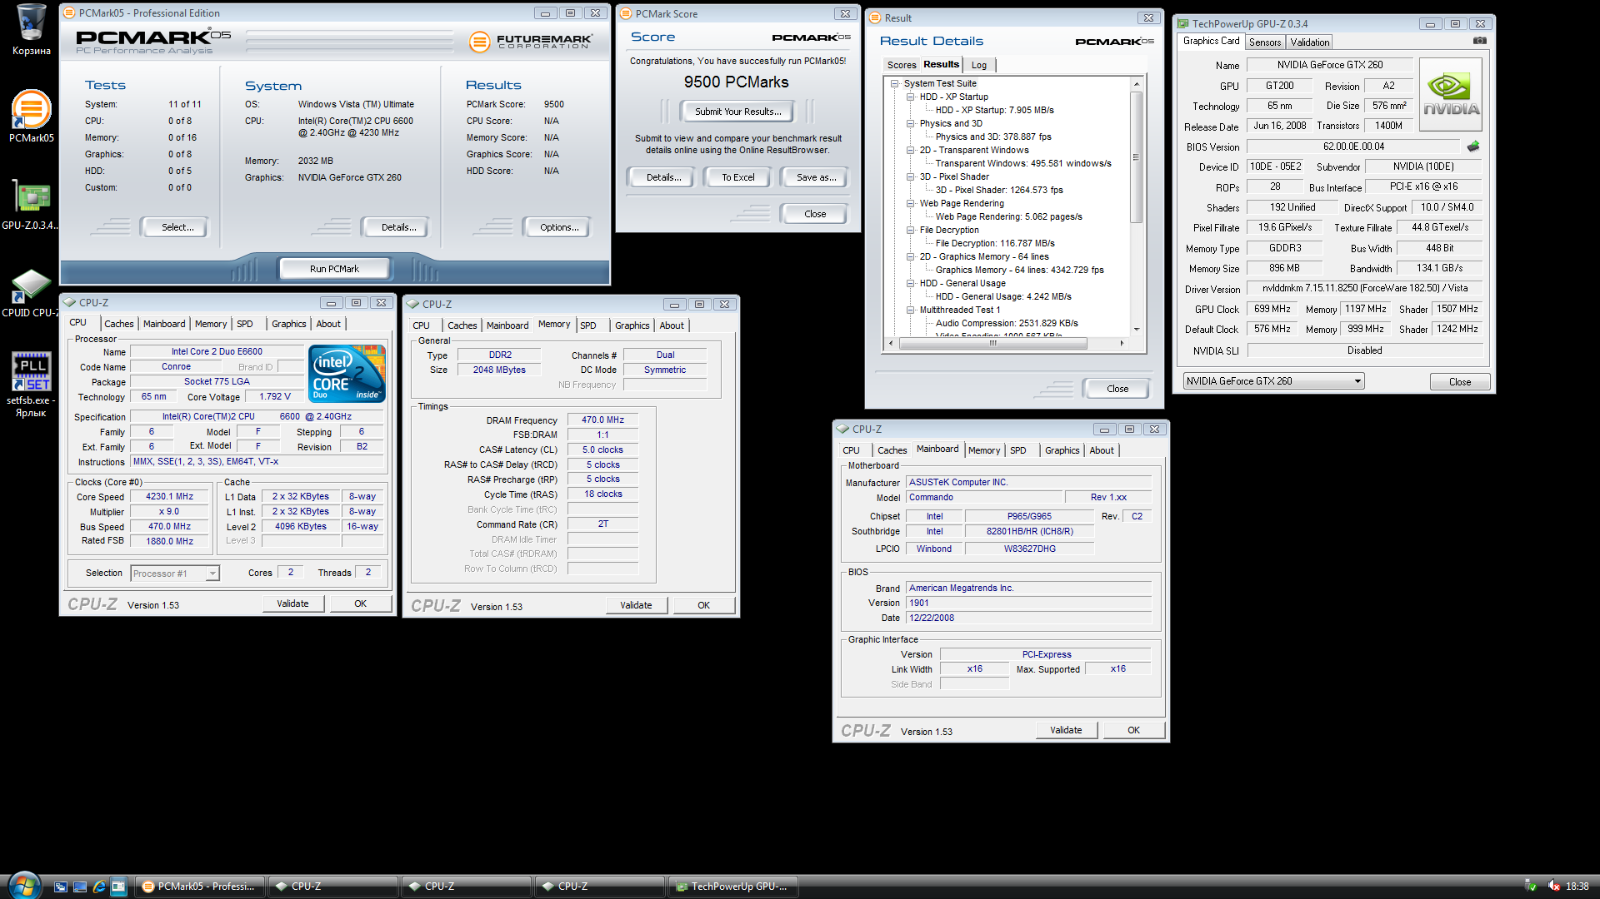
Task: Collapse the Web Page Rendering node
Action: [911, 203]
